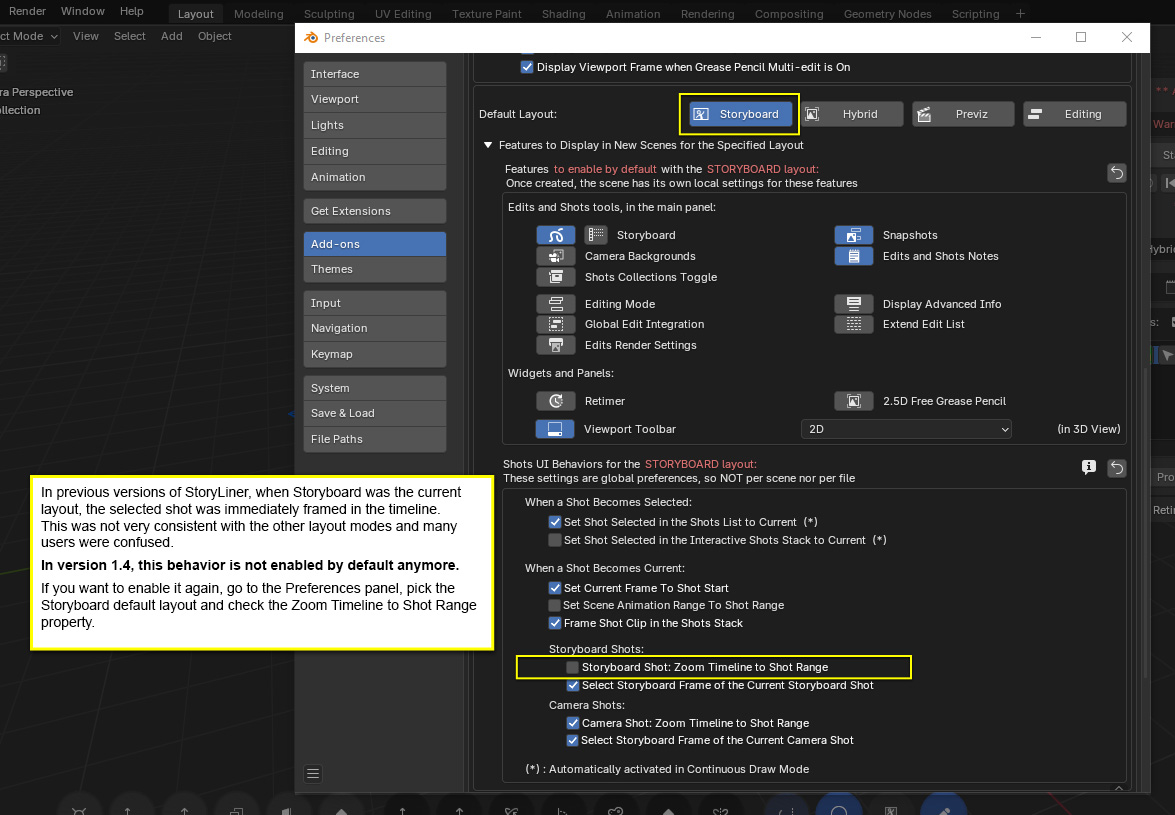Uncheck Display Viewport Frame when Grease Pencil Multi-edit
Viewport: 1175px width, 815px height.
527,67
